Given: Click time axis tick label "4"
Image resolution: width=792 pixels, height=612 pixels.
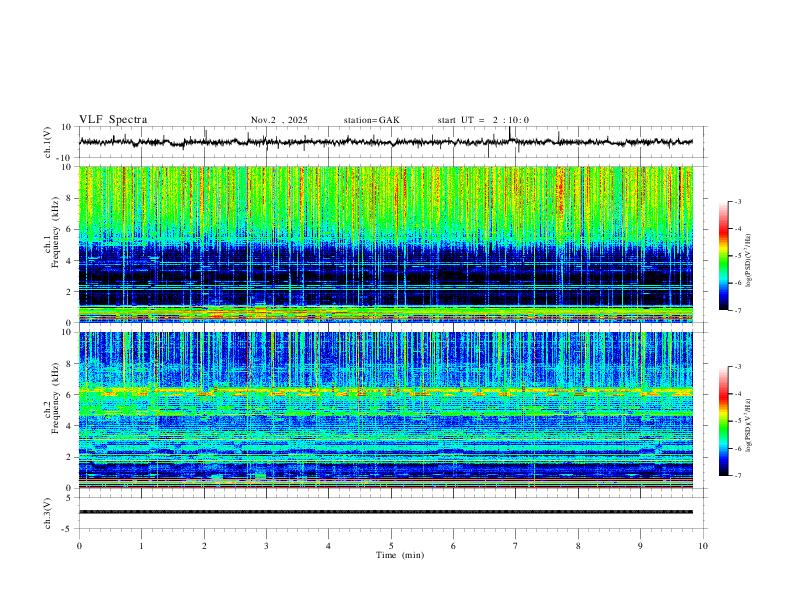Looking at the screenshot, I should [x=329, y=546].
